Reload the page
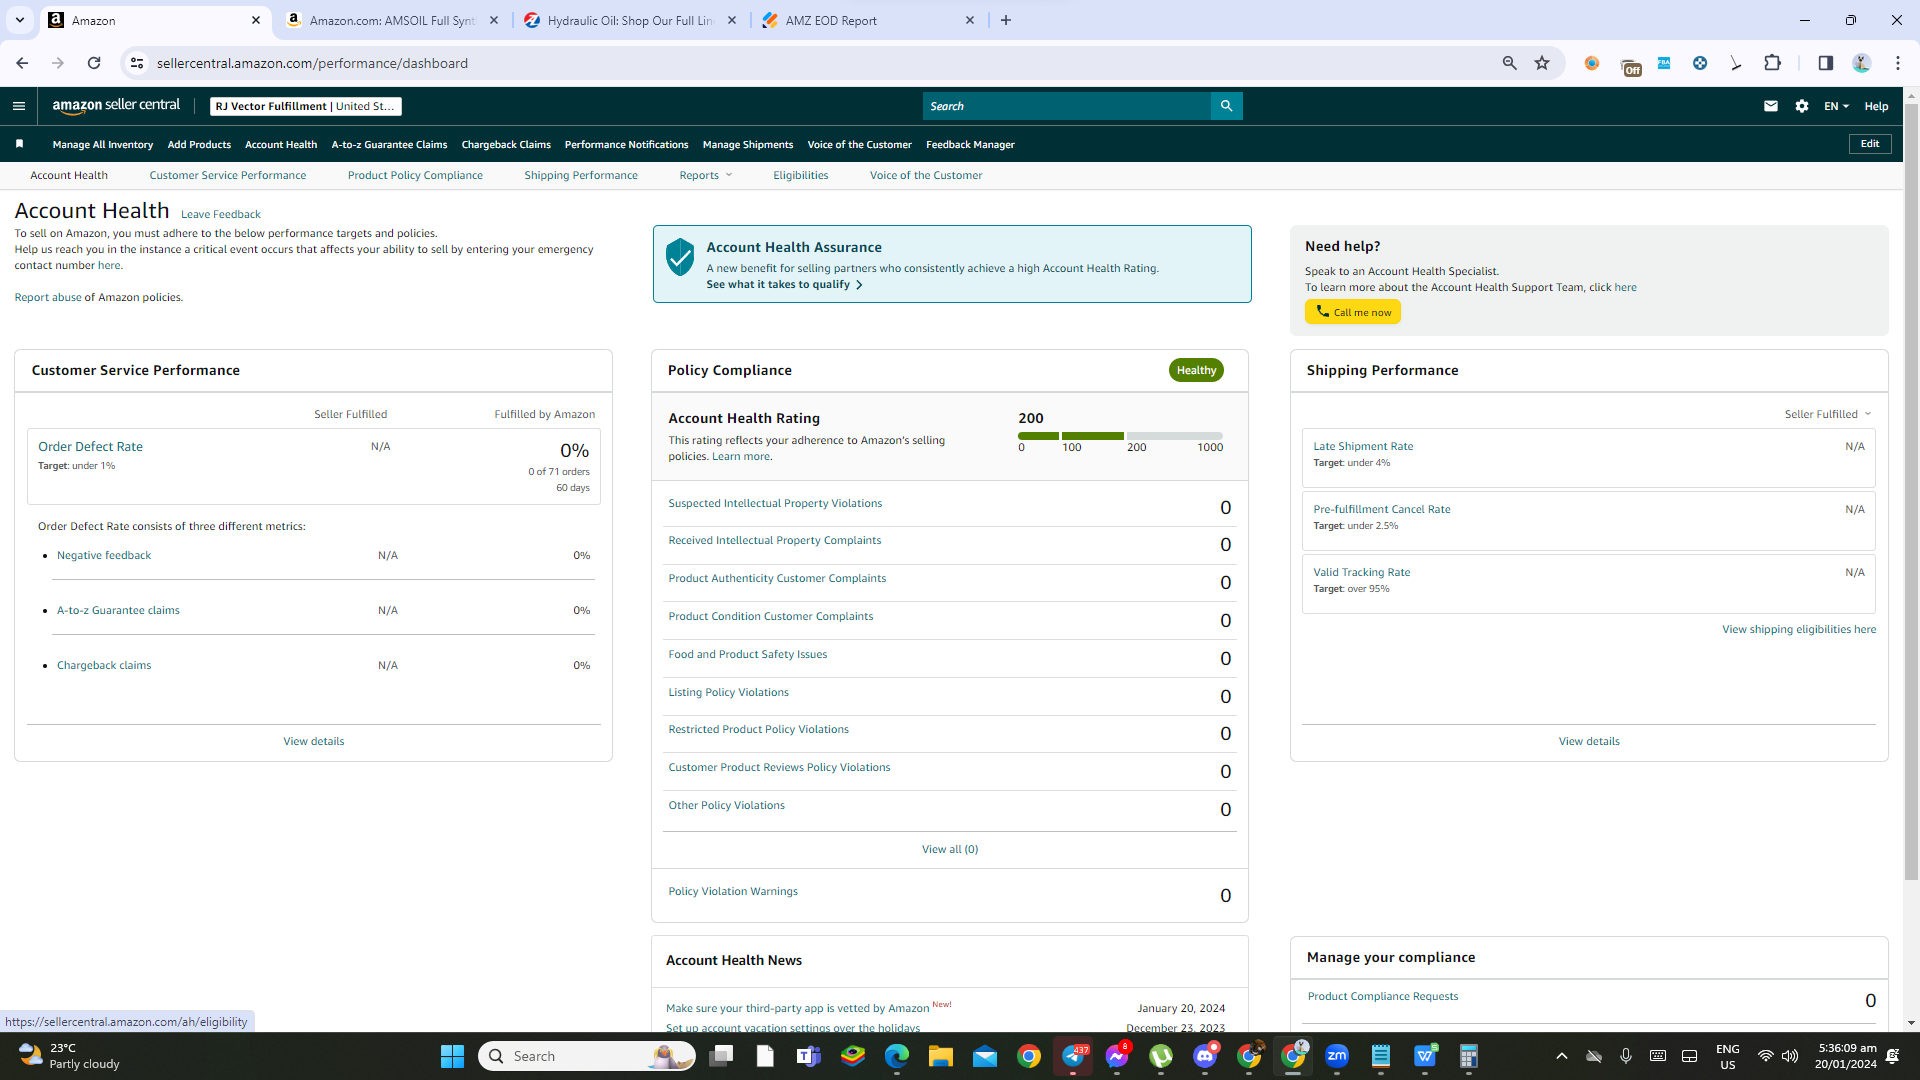The height and width of the screenshot is (1080, 1920). click(94, 63)
